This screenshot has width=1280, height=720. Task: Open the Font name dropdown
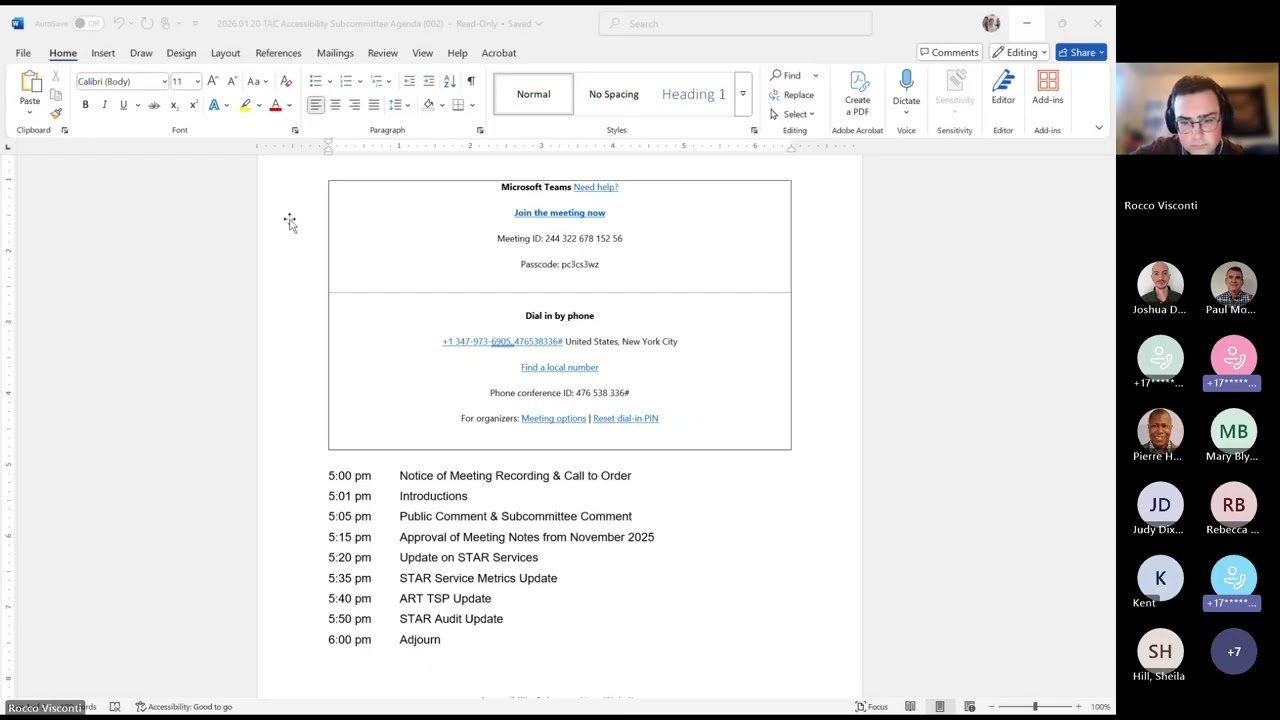tap(164, 82)
